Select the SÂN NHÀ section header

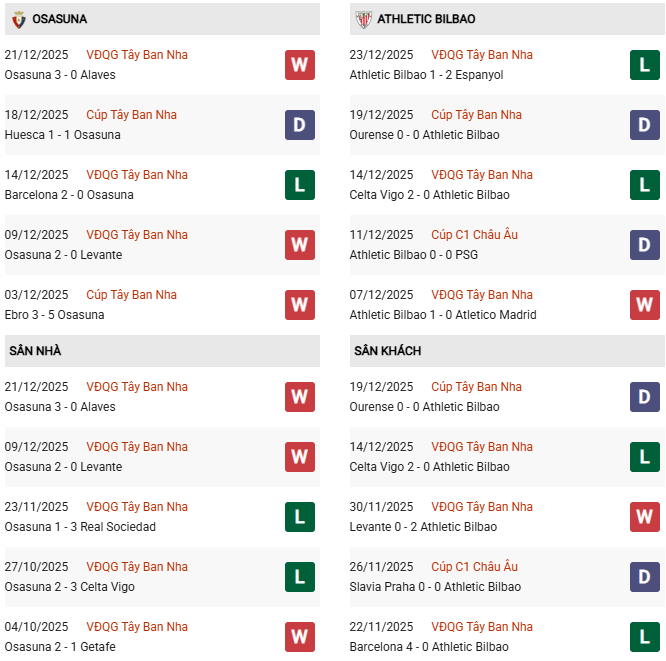pos(35,351)
